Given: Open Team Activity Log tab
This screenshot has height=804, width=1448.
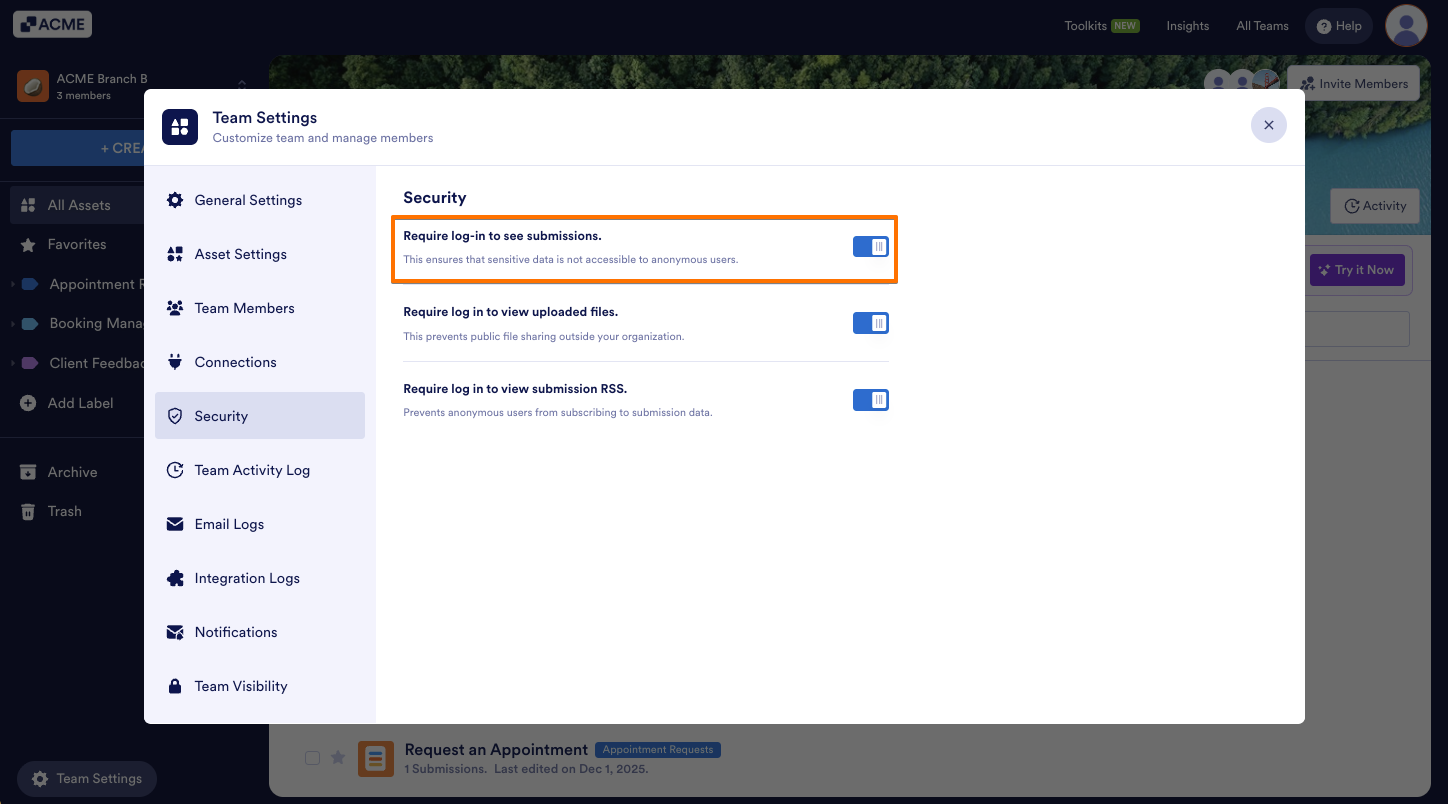Looking at the screenshot, I should tap(260, 470).
